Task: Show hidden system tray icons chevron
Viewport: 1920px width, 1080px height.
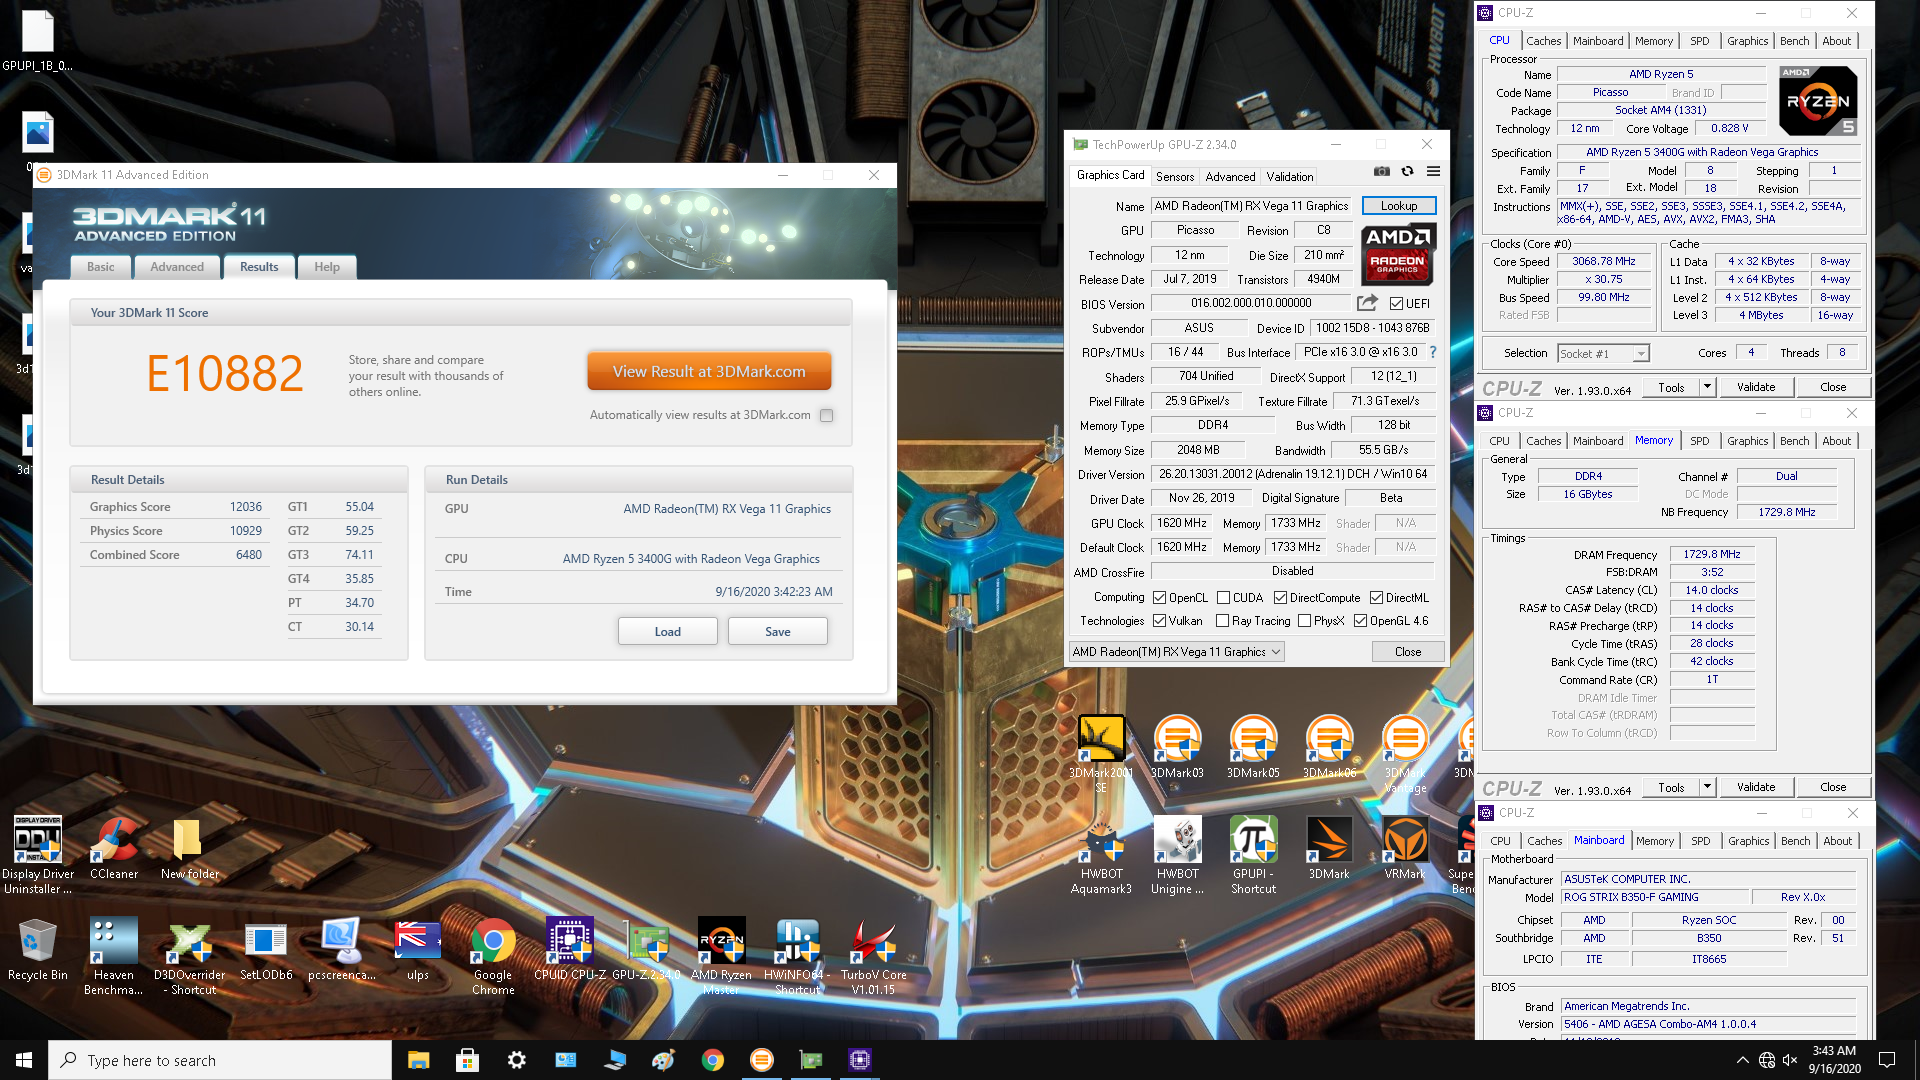Action: point(1743,1060)
